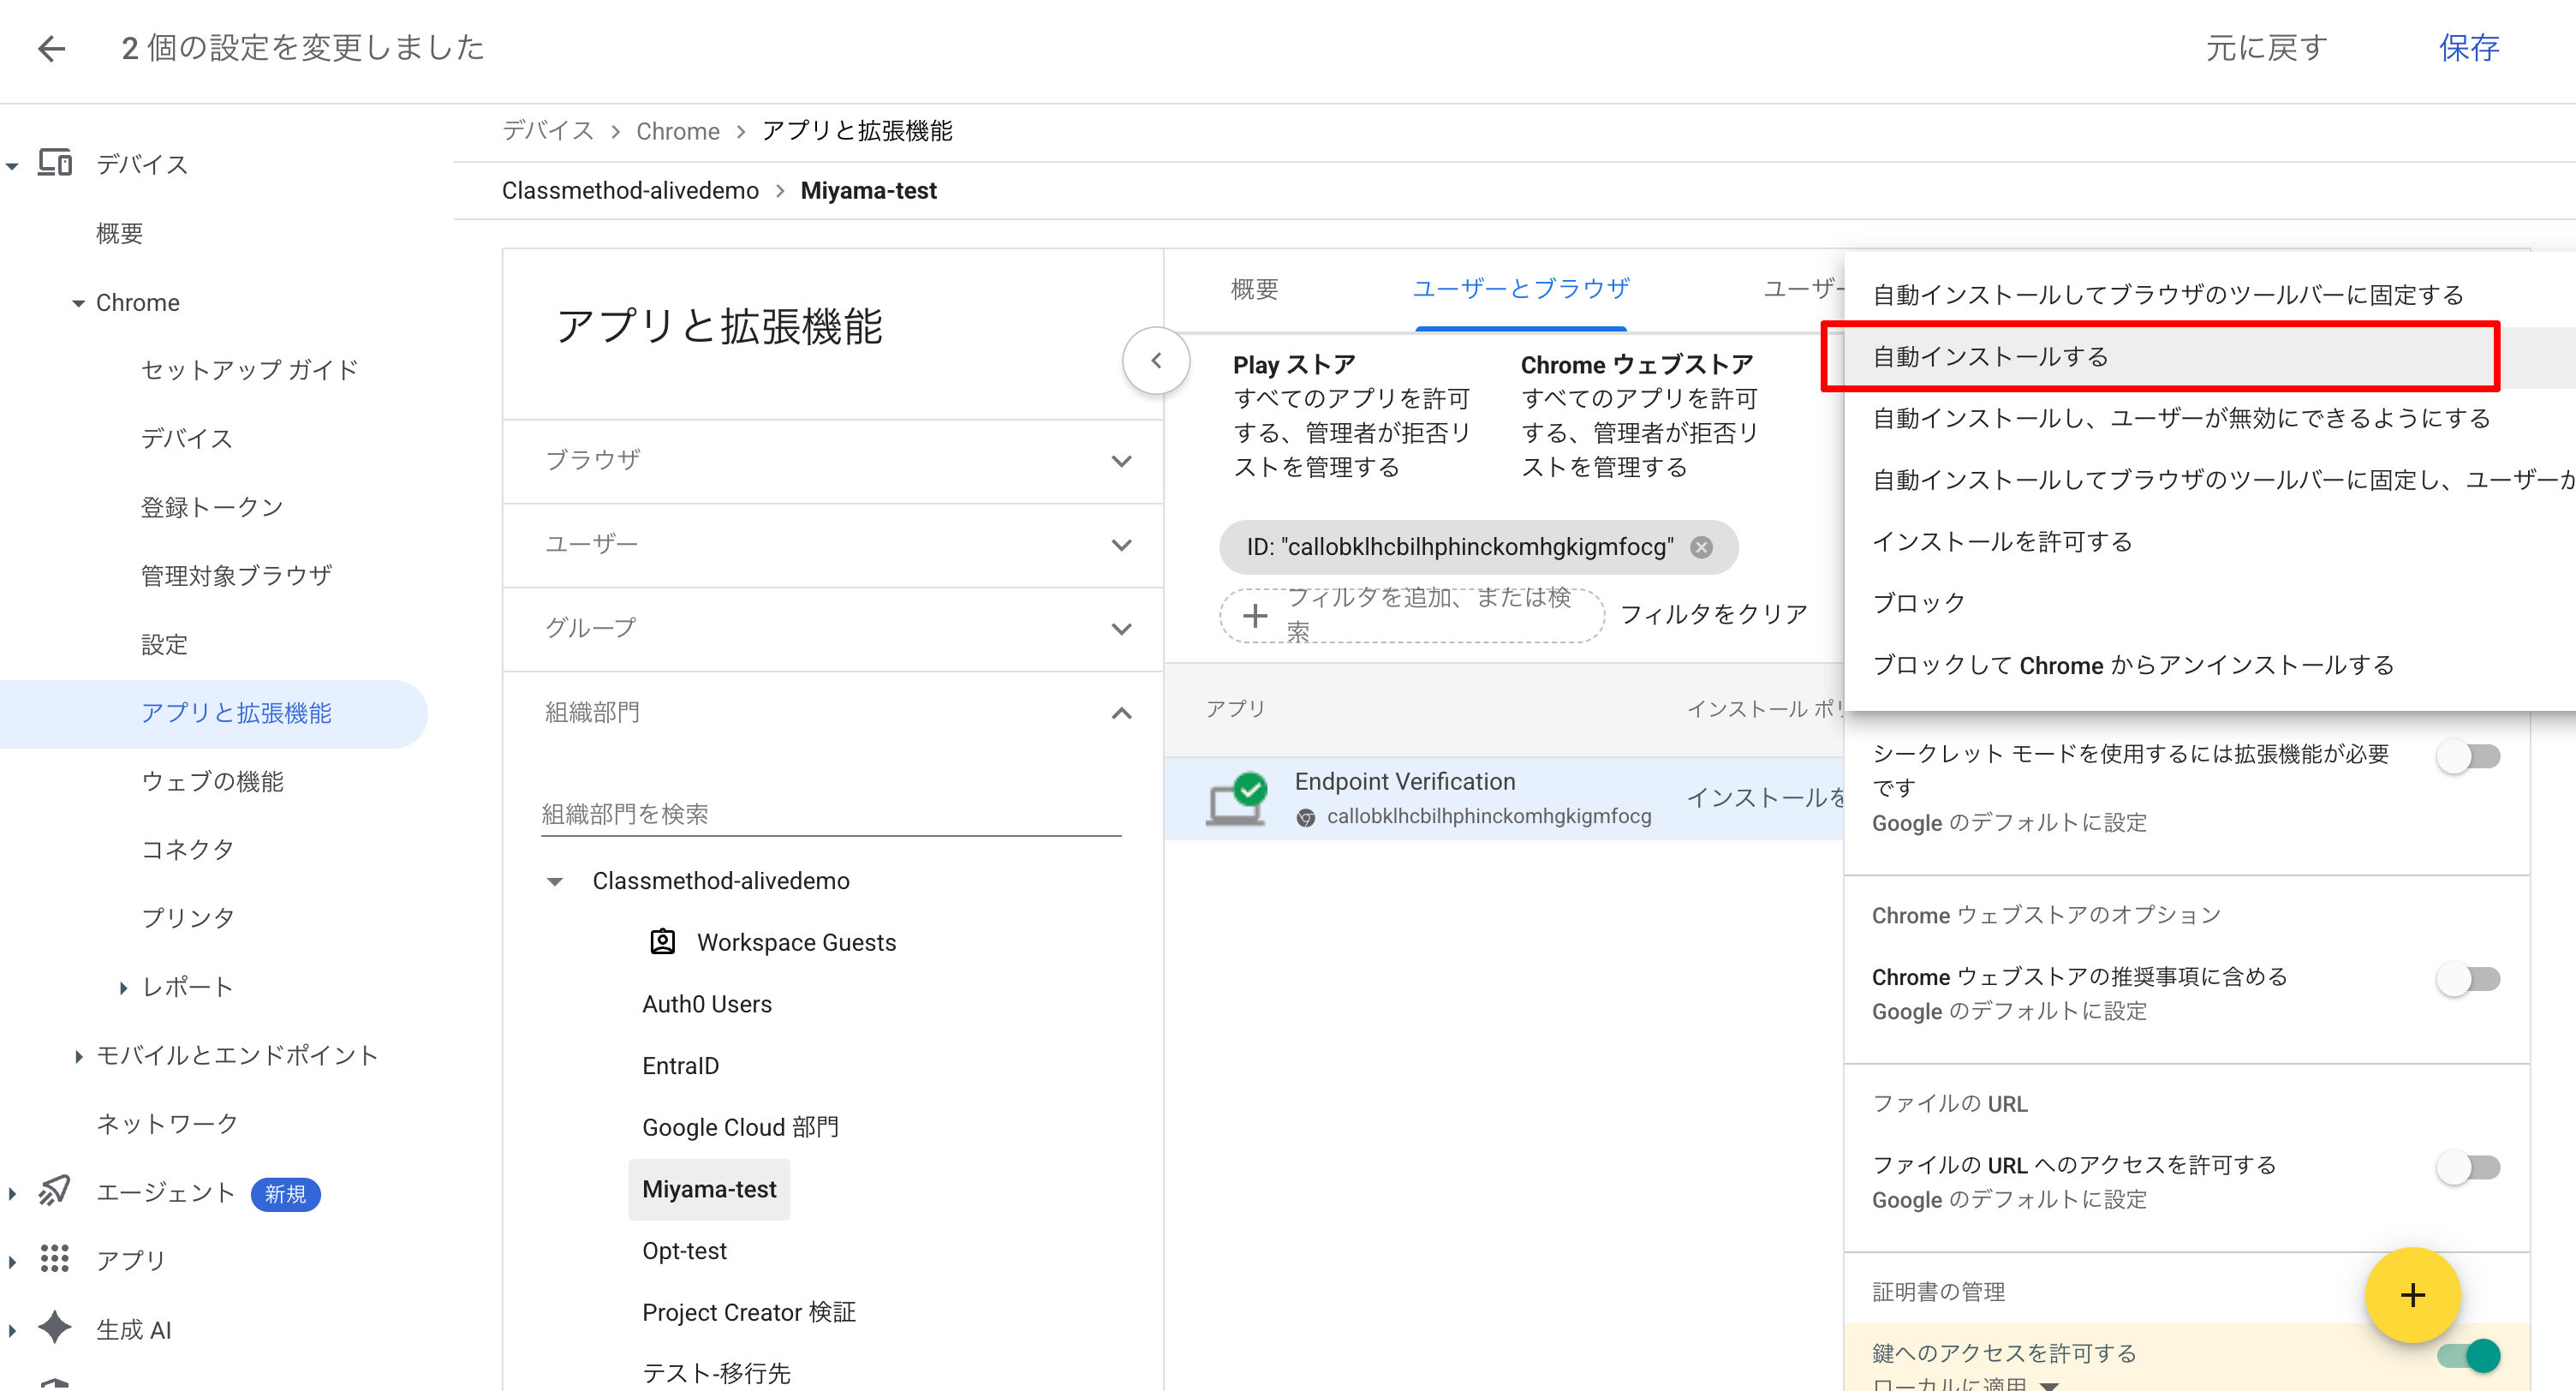Select Miyama-test organizational unit
Viewport: 2576px width, 1391px height.
pos(709,1189)
